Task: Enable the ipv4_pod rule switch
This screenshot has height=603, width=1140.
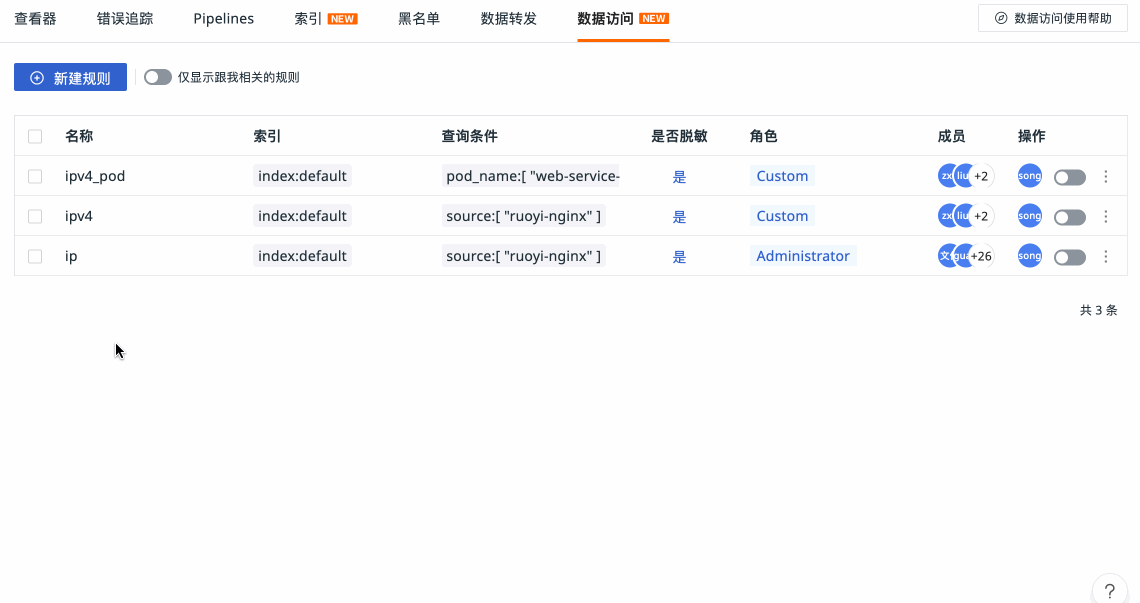Action: click(1069, 177)
